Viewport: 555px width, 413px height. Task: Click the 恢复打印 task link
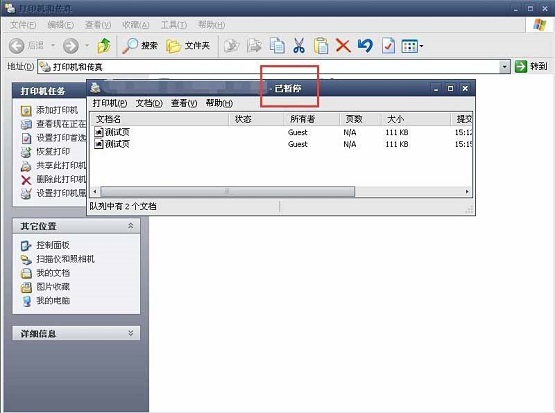pos(53,151)
